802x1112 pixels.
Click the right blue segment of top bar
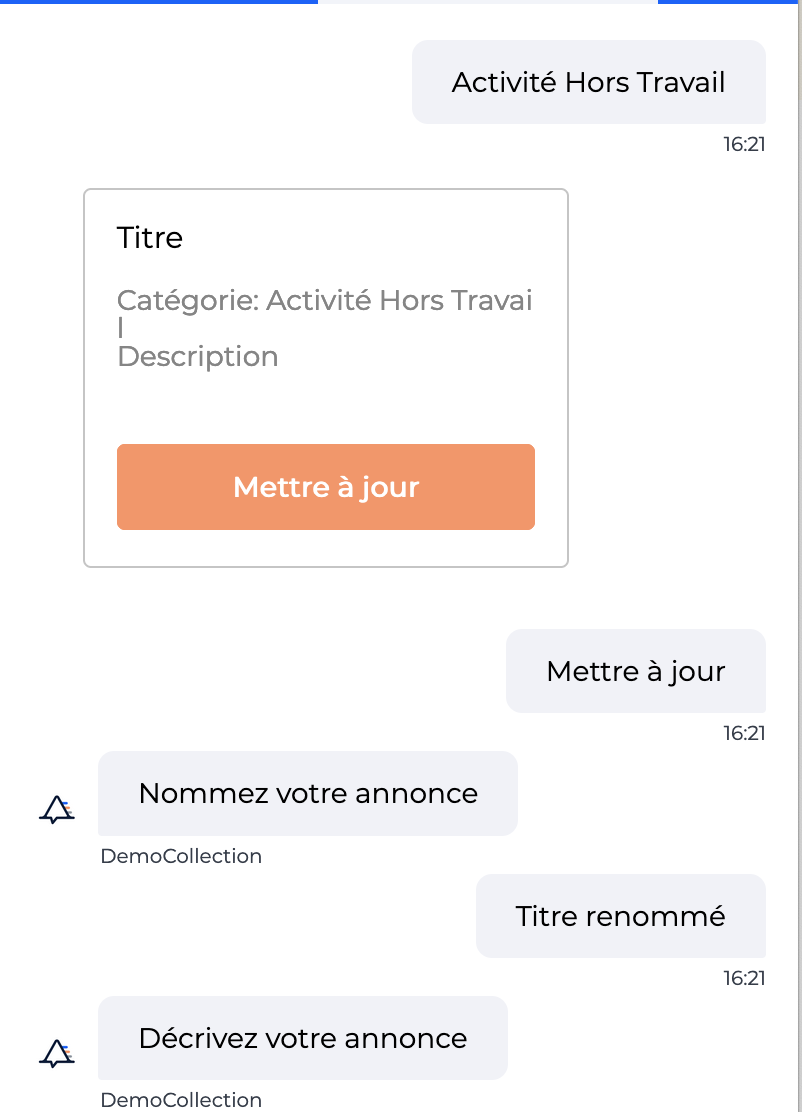pyautogui.click(x=729, y=2)
